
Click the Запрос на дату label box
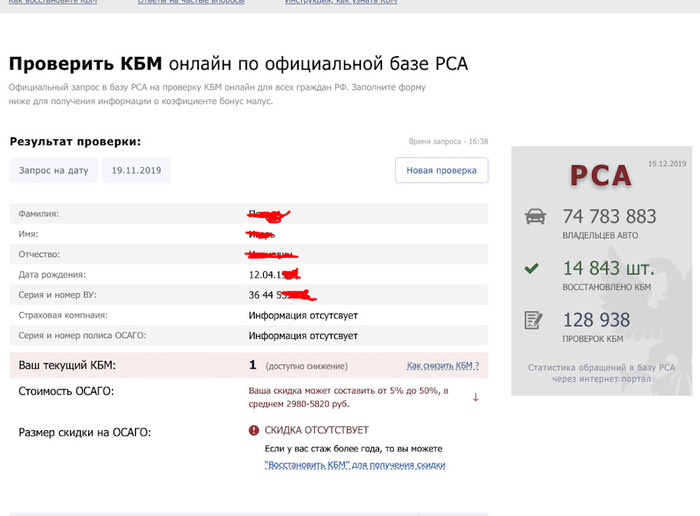tap(54, 171)
